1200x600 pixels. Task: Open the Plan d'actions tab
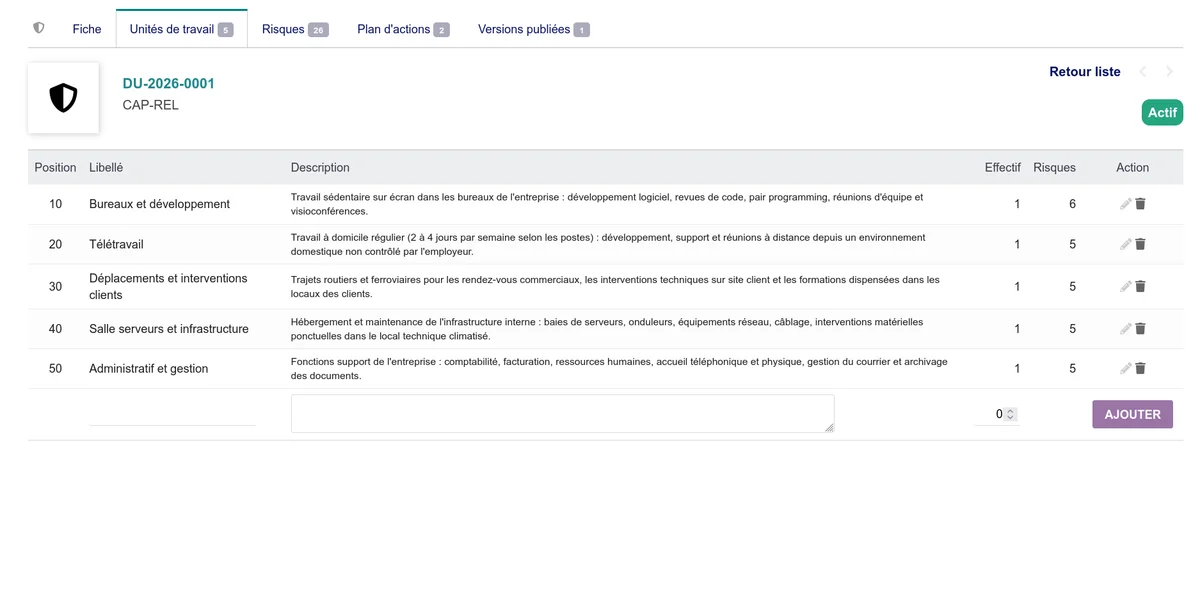click(403, 29)
